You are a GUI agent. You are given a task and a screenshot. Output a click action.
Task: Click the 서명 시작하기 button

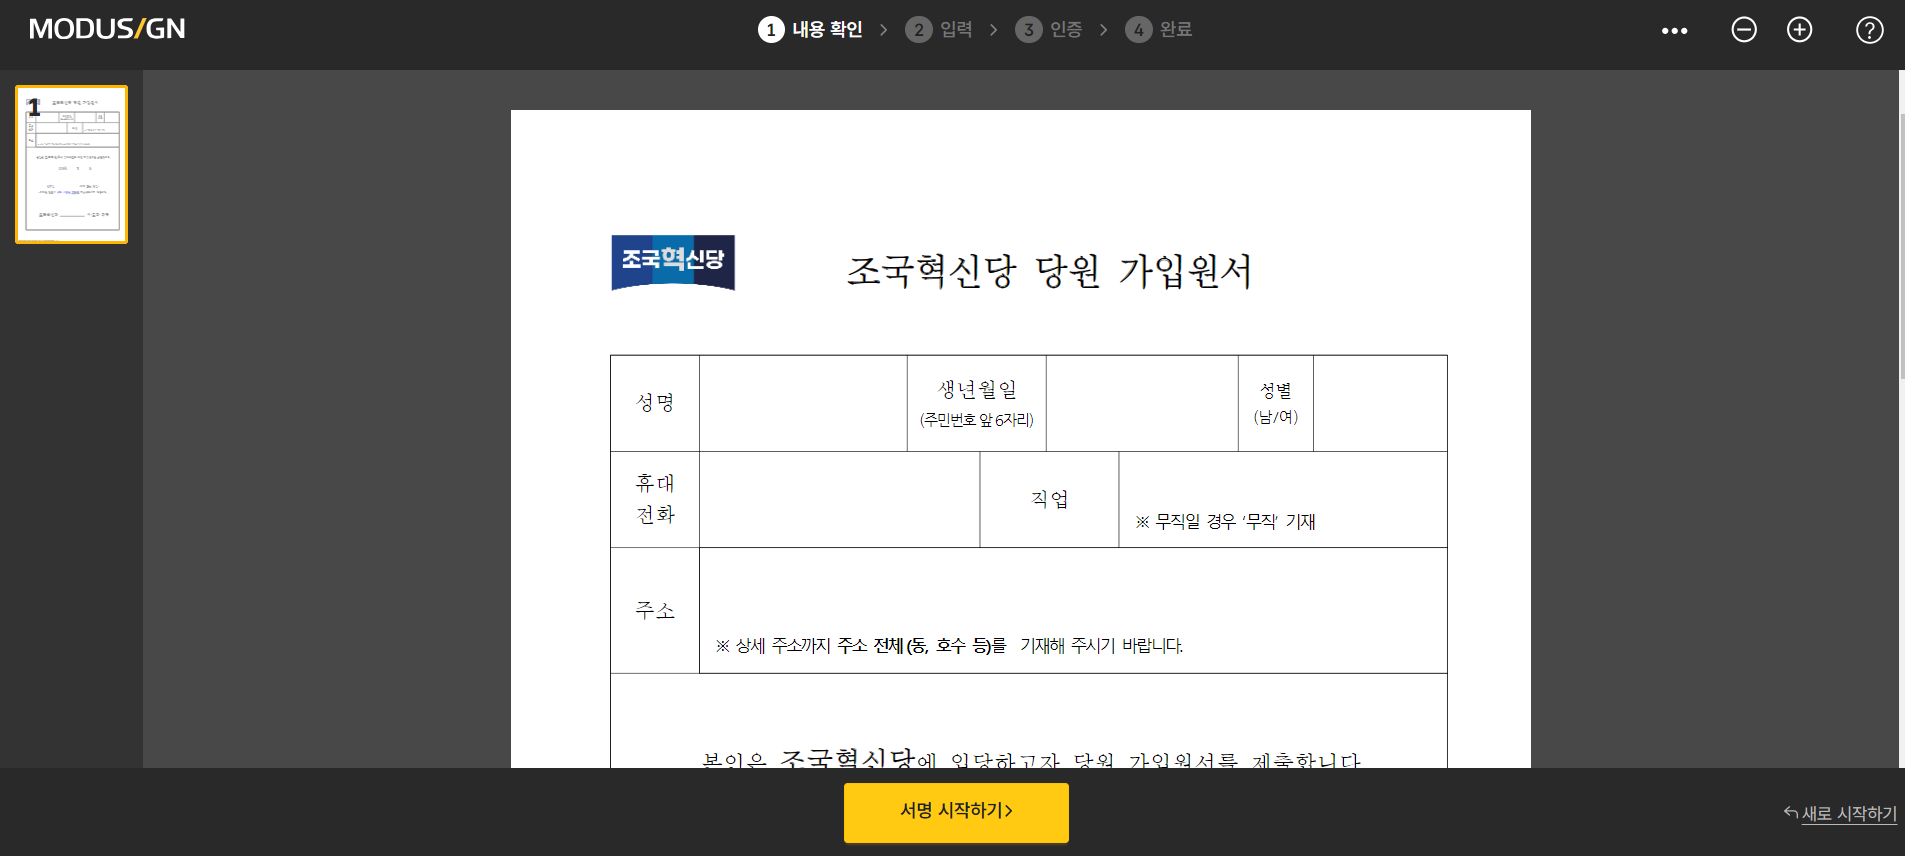click(956, 812)
